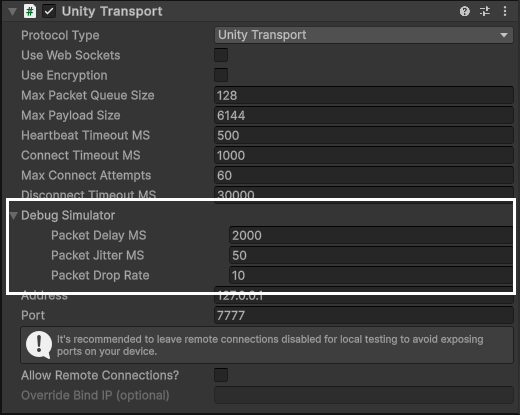Viewport: 520px width, 415px height.
Task: Disable the Unity Transport component checkbox
Action: click(49, 11)
